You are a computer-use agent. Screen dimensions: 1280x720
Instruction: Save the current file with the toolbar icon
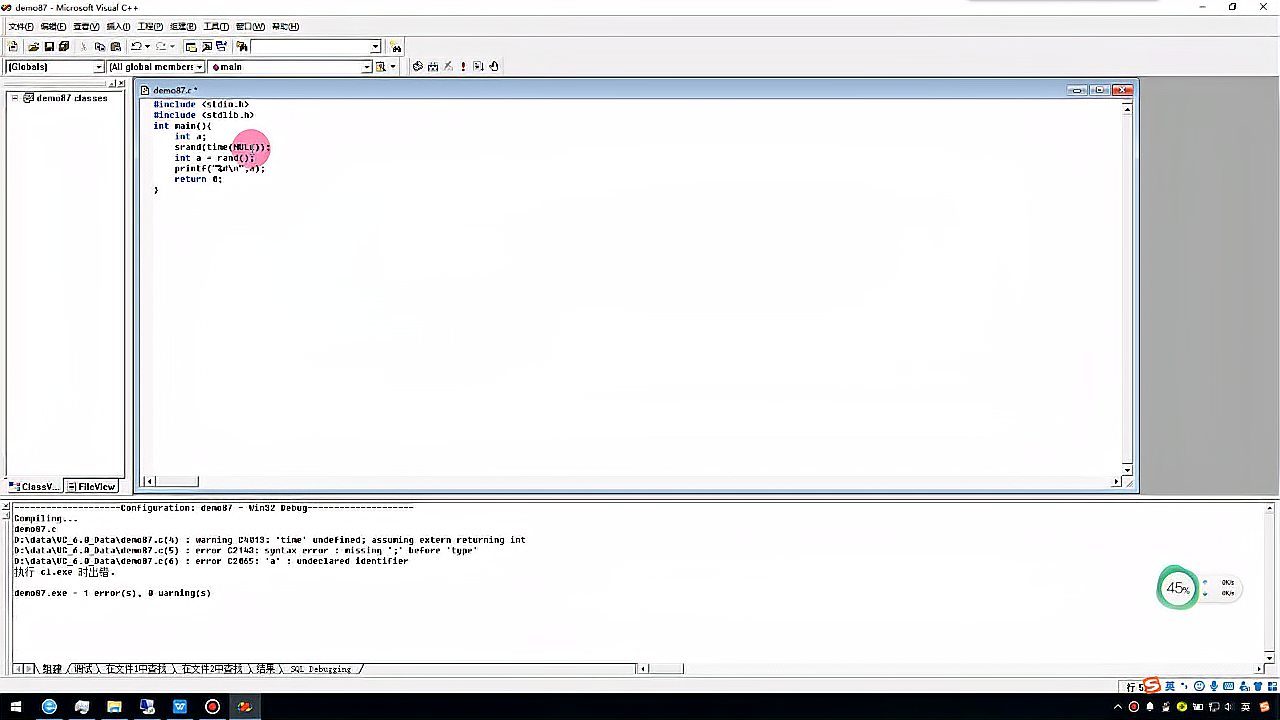49,46
